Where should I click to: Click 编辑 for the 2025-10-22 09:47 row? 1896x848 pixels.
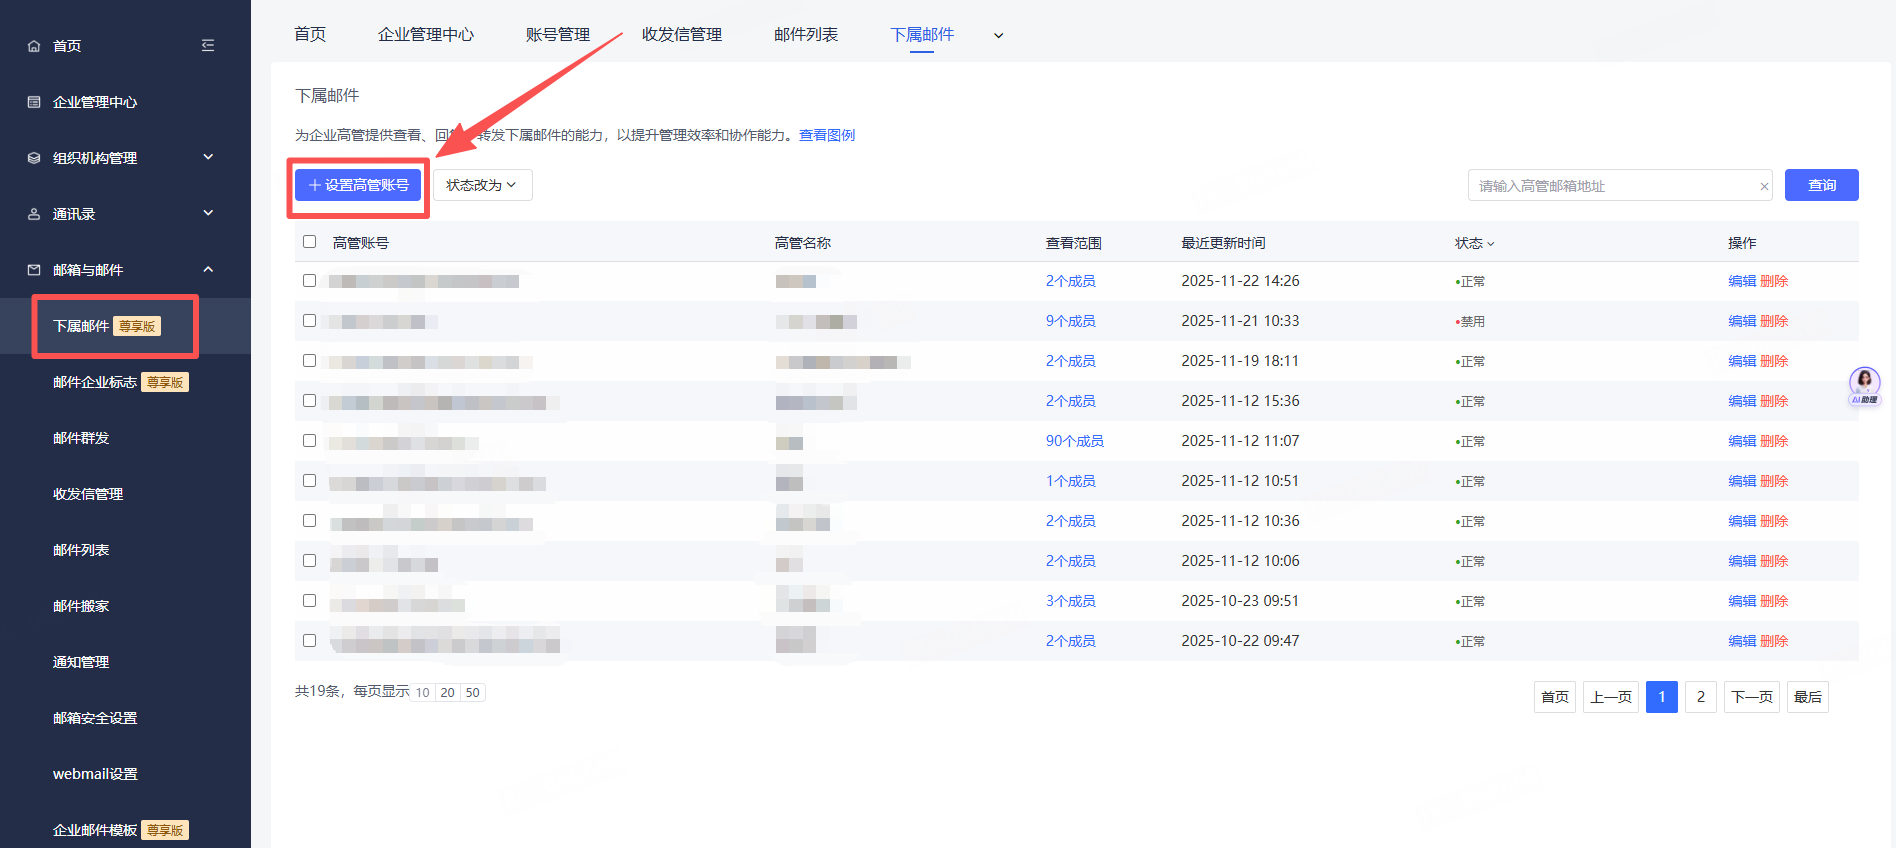pyautogui.click(x=1742, y=641)
